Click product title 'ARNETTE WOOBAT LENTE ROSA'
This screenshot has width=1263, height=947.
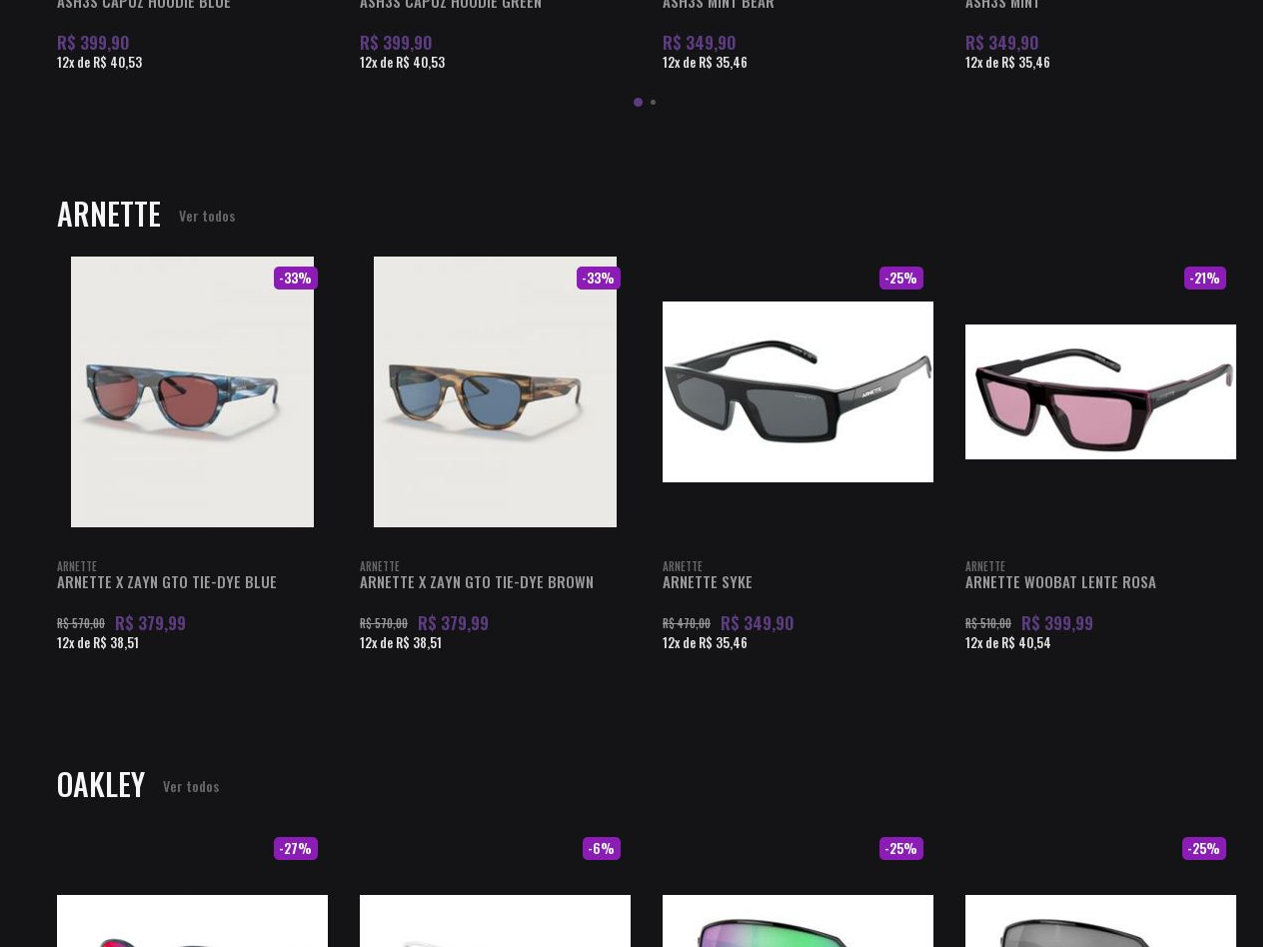click(1060, 582)
